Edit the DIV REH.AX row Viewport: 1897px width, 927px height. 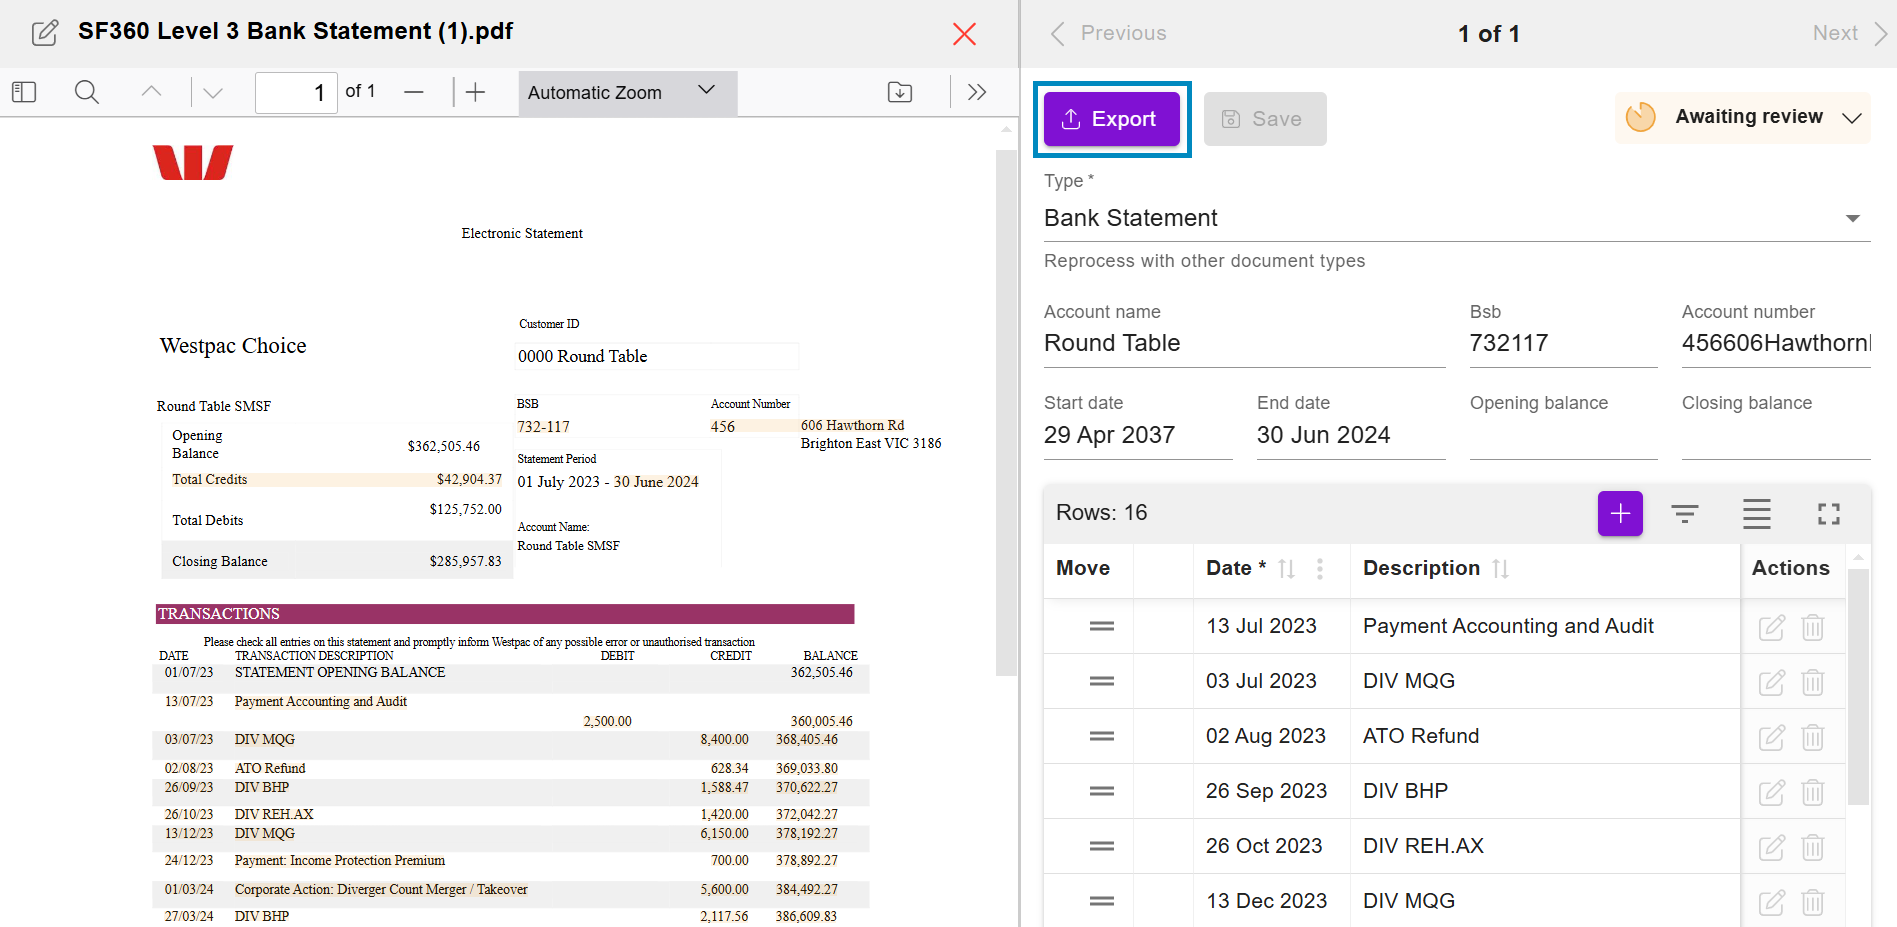coord(1772,847)
